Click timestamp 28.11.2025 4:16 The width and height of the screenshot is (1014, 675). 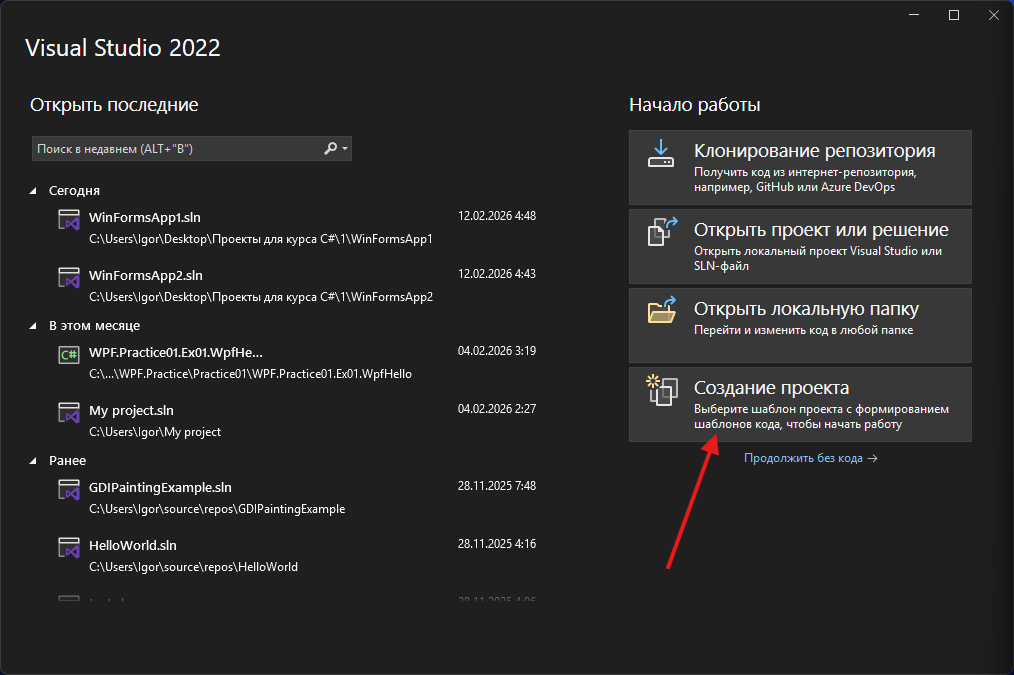pyautogui.click(x=497, y=544)
